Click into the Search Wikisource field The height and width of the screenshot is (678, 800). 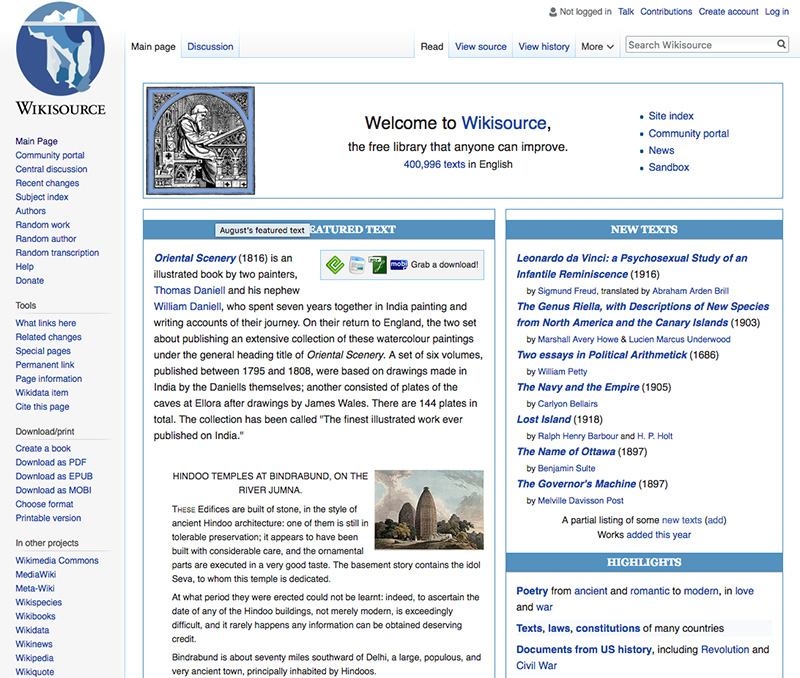[x=699, y=45]
